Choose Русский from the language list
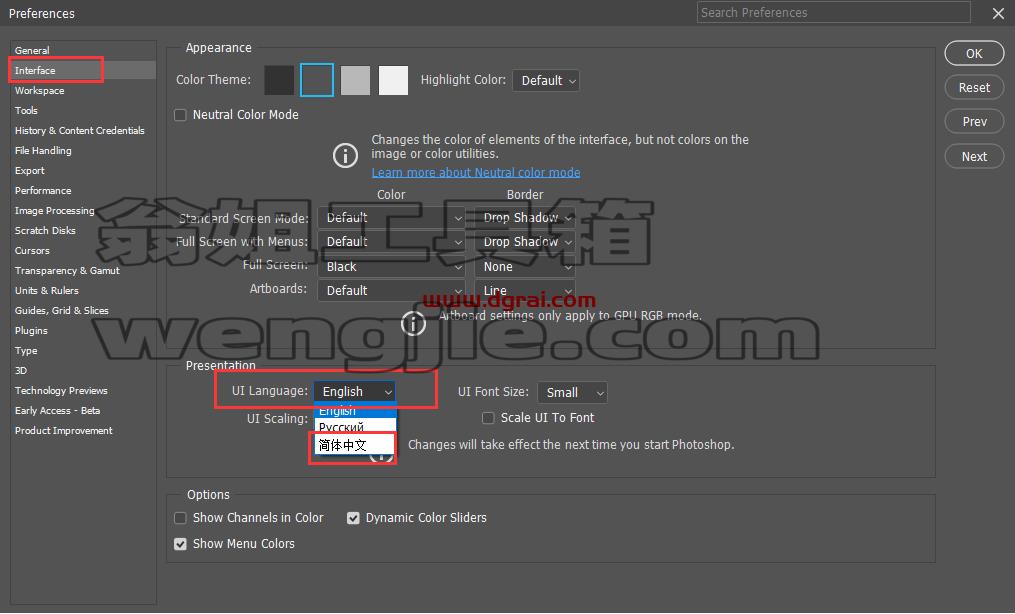Viewport: 1015px width, 614px height. (355, 427)
